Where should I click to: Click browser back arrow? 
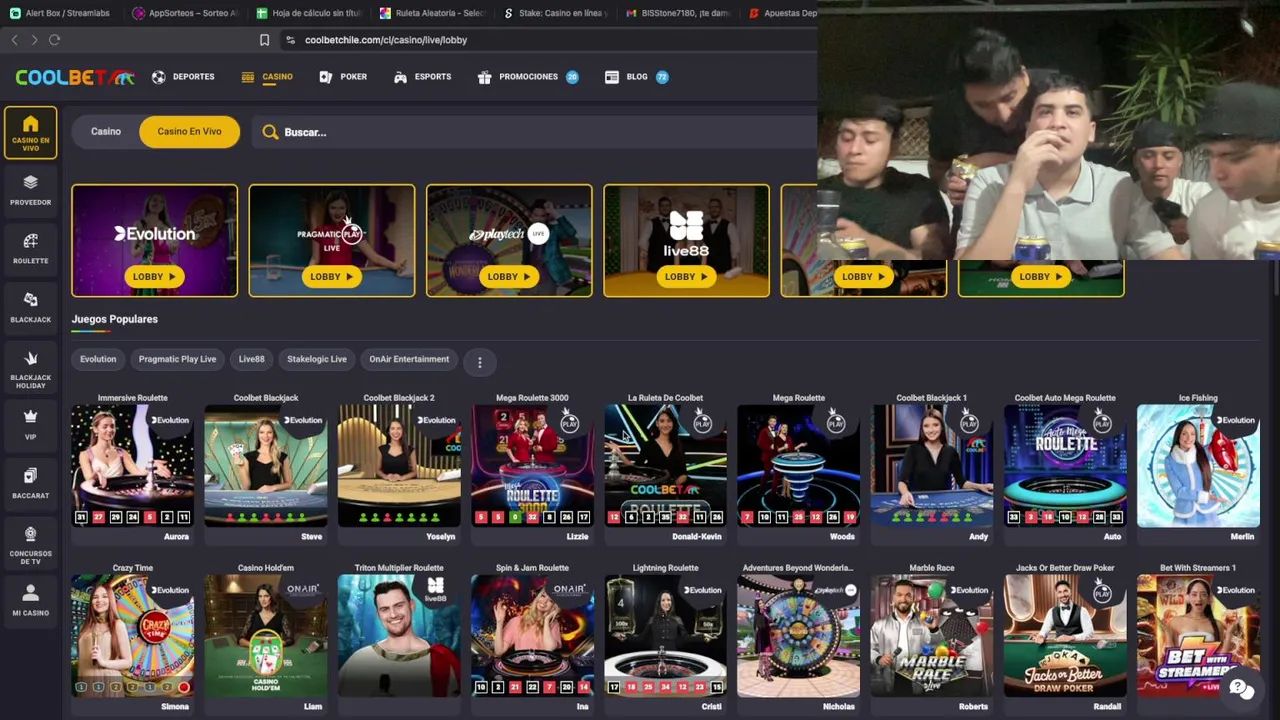tap(14, 40)
